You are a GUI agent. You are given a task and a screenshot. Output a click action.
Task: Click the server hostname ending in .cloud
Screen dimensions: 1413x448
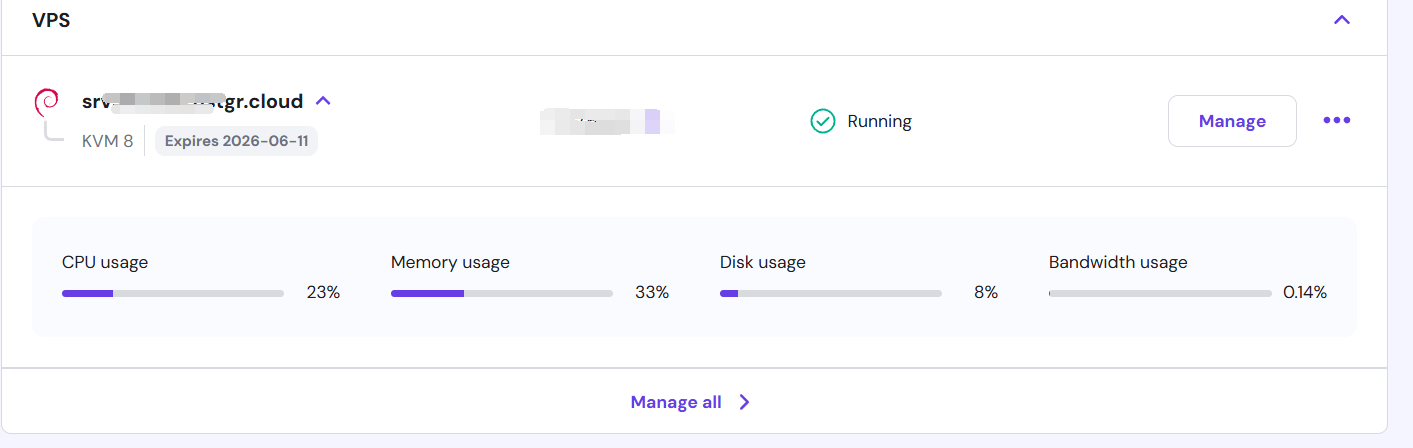click(x=192, y=101)
